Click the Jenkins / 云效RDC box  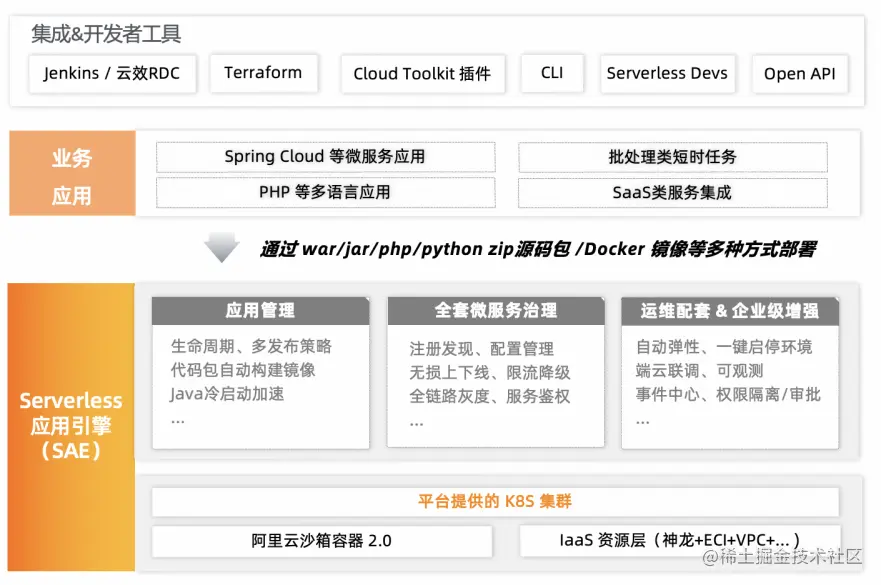coord(112,74)
